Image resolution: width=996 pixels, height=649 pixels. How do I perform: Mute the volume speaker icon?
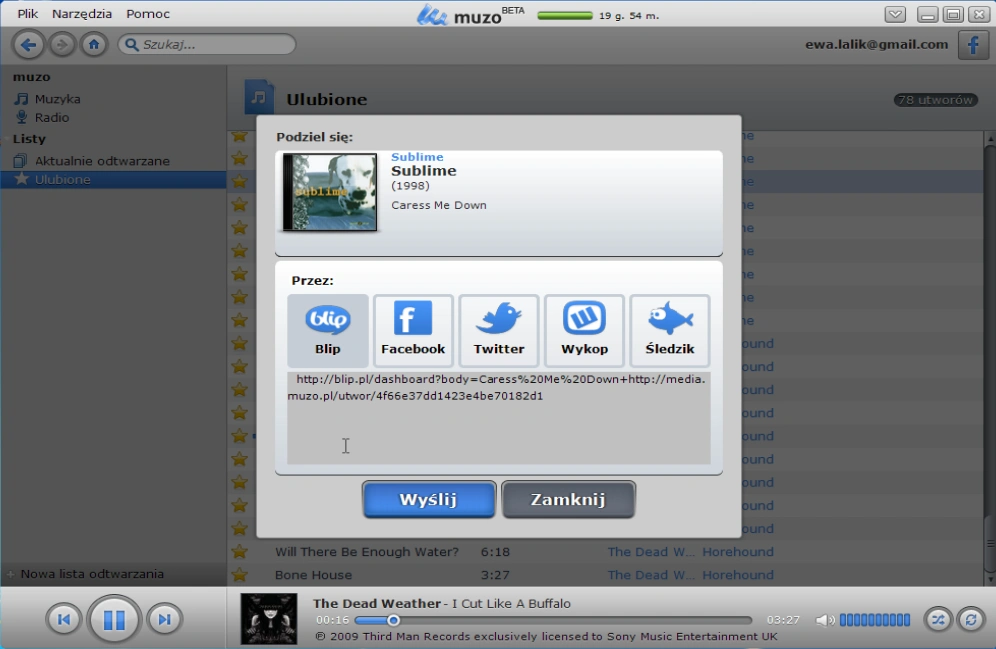(824, 620)
